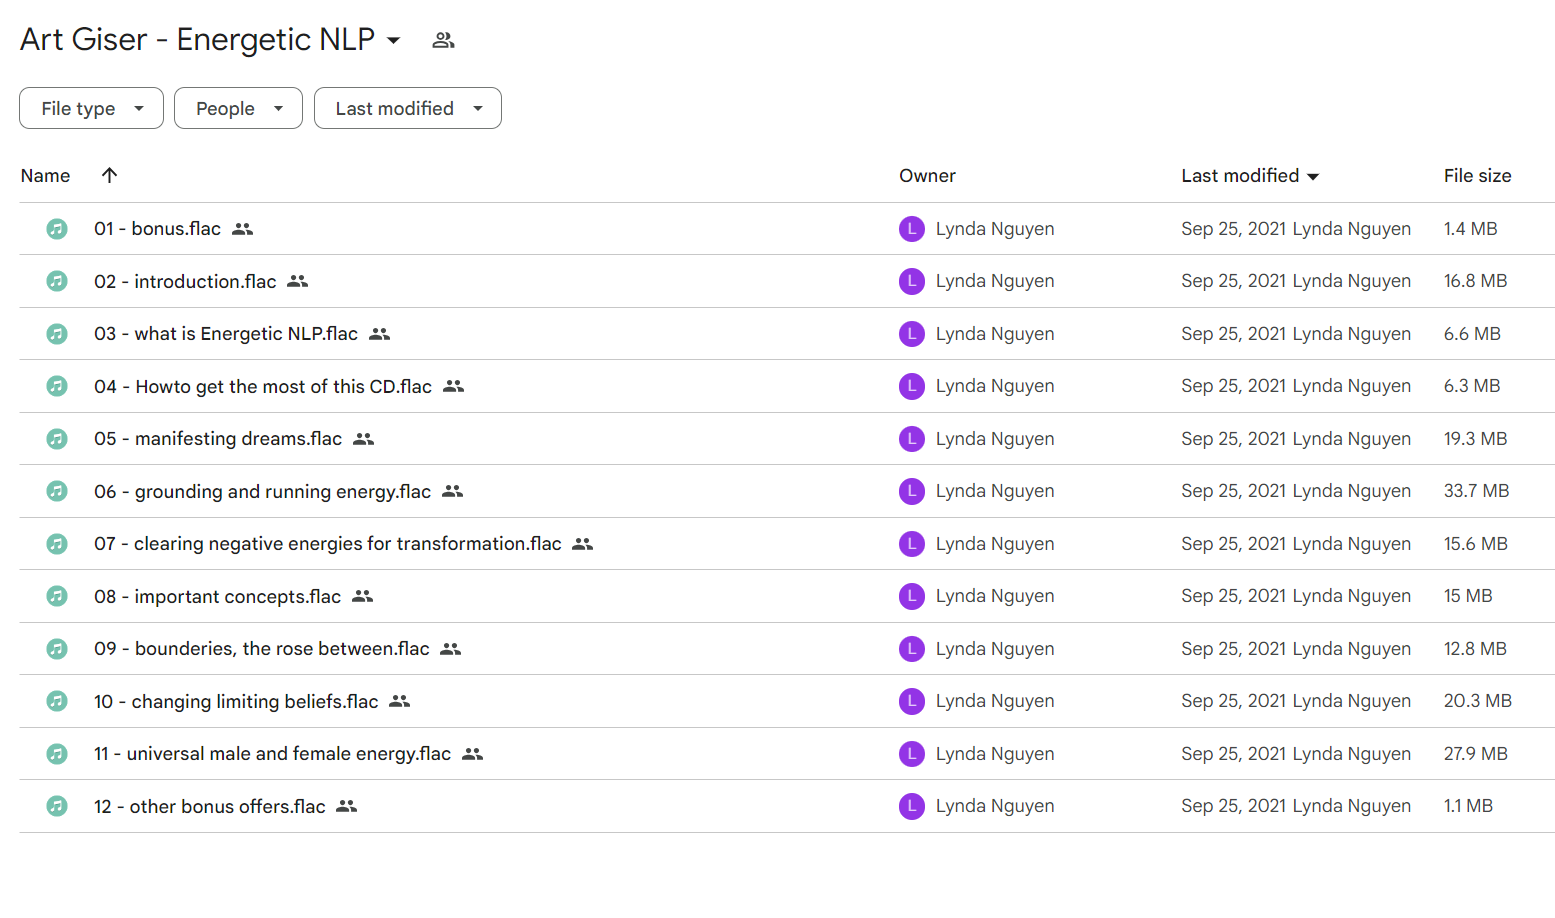Click owner Lynda Nguyen on 10 - changing limiting row
The height and width of the screenshot is (918, 1555).
point(995,701)
